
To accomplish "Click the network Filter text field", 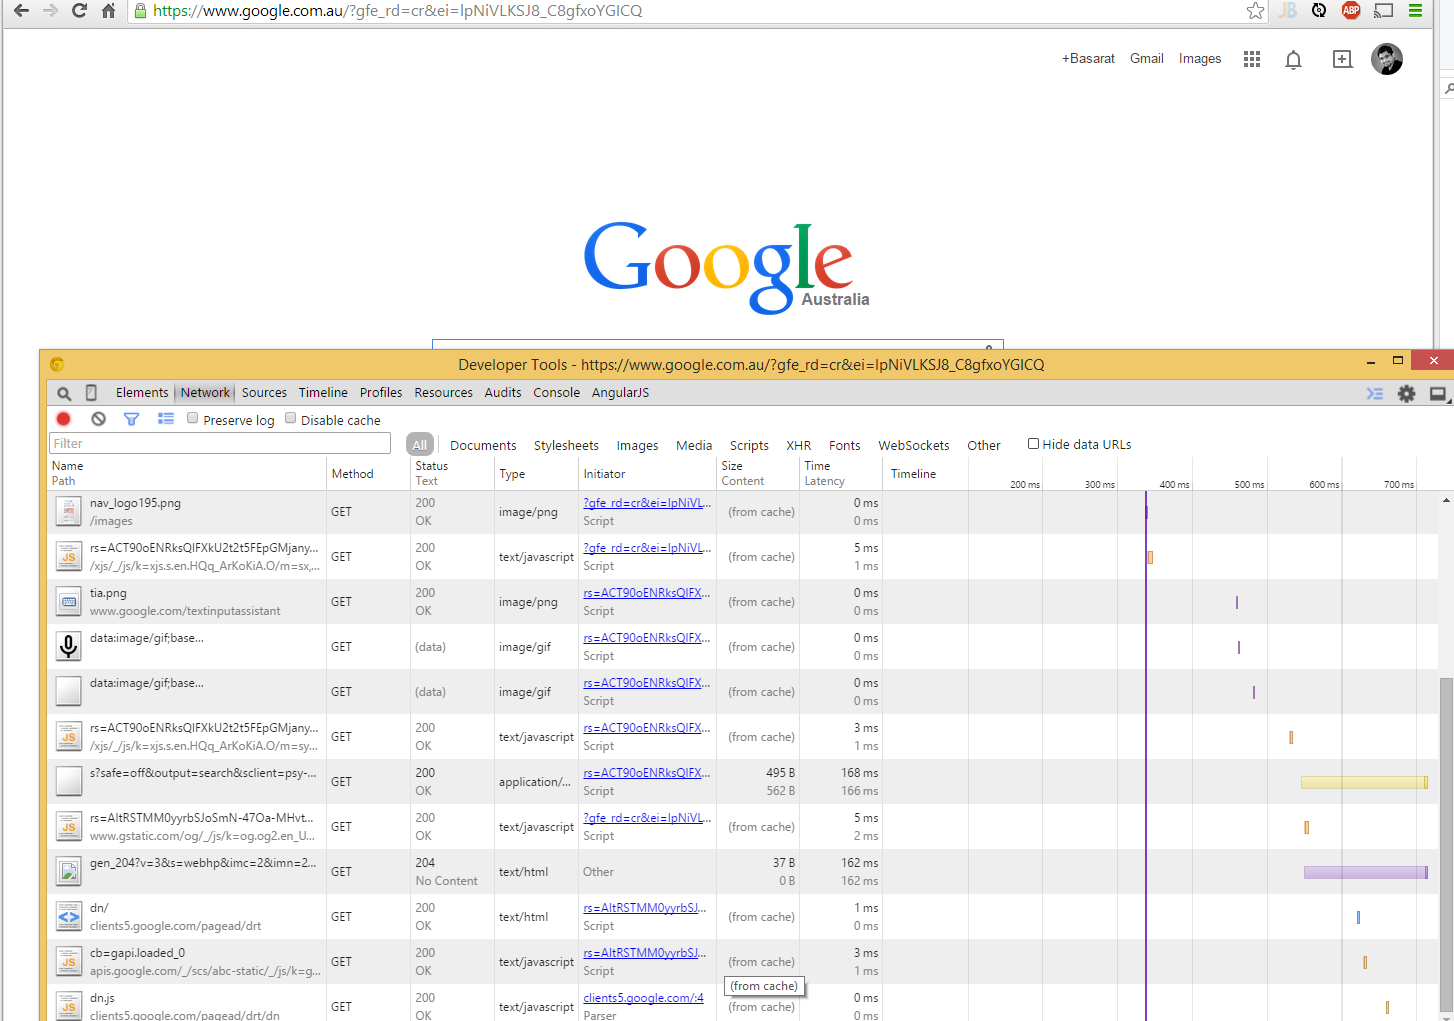I will coord(220,444).
